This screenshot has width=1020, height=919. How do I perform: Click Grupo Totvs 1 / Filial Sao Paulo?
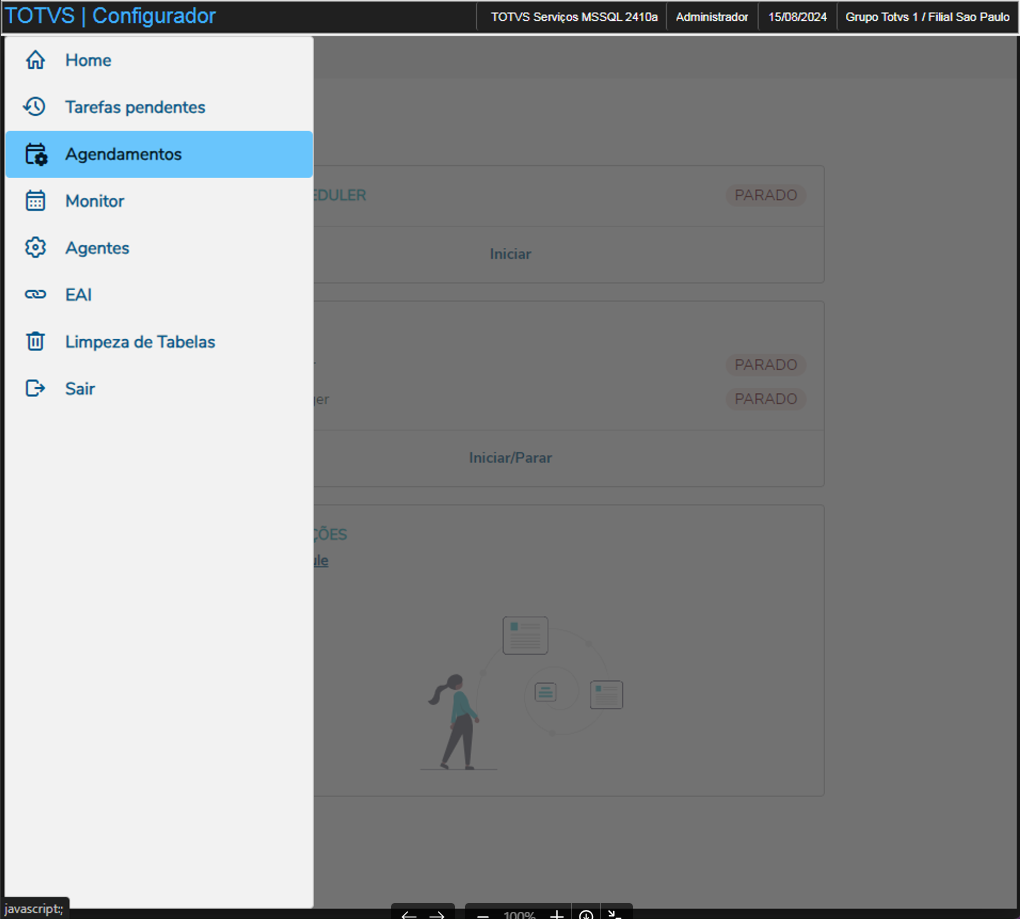click(927, 17)
